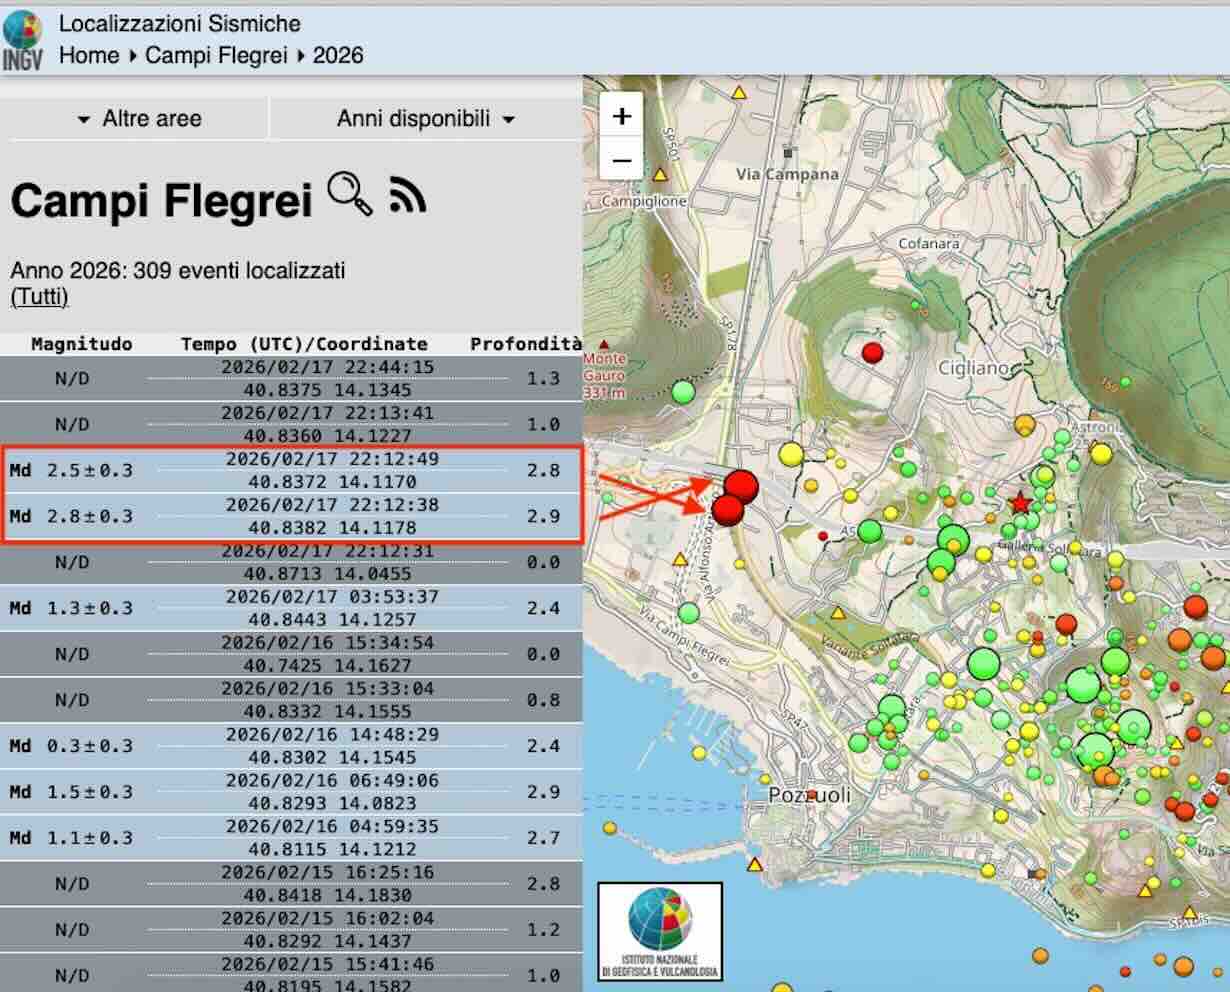Click the red star marker on map
The width and height of the screenshot is (1230, 992).
point(1019,503)
